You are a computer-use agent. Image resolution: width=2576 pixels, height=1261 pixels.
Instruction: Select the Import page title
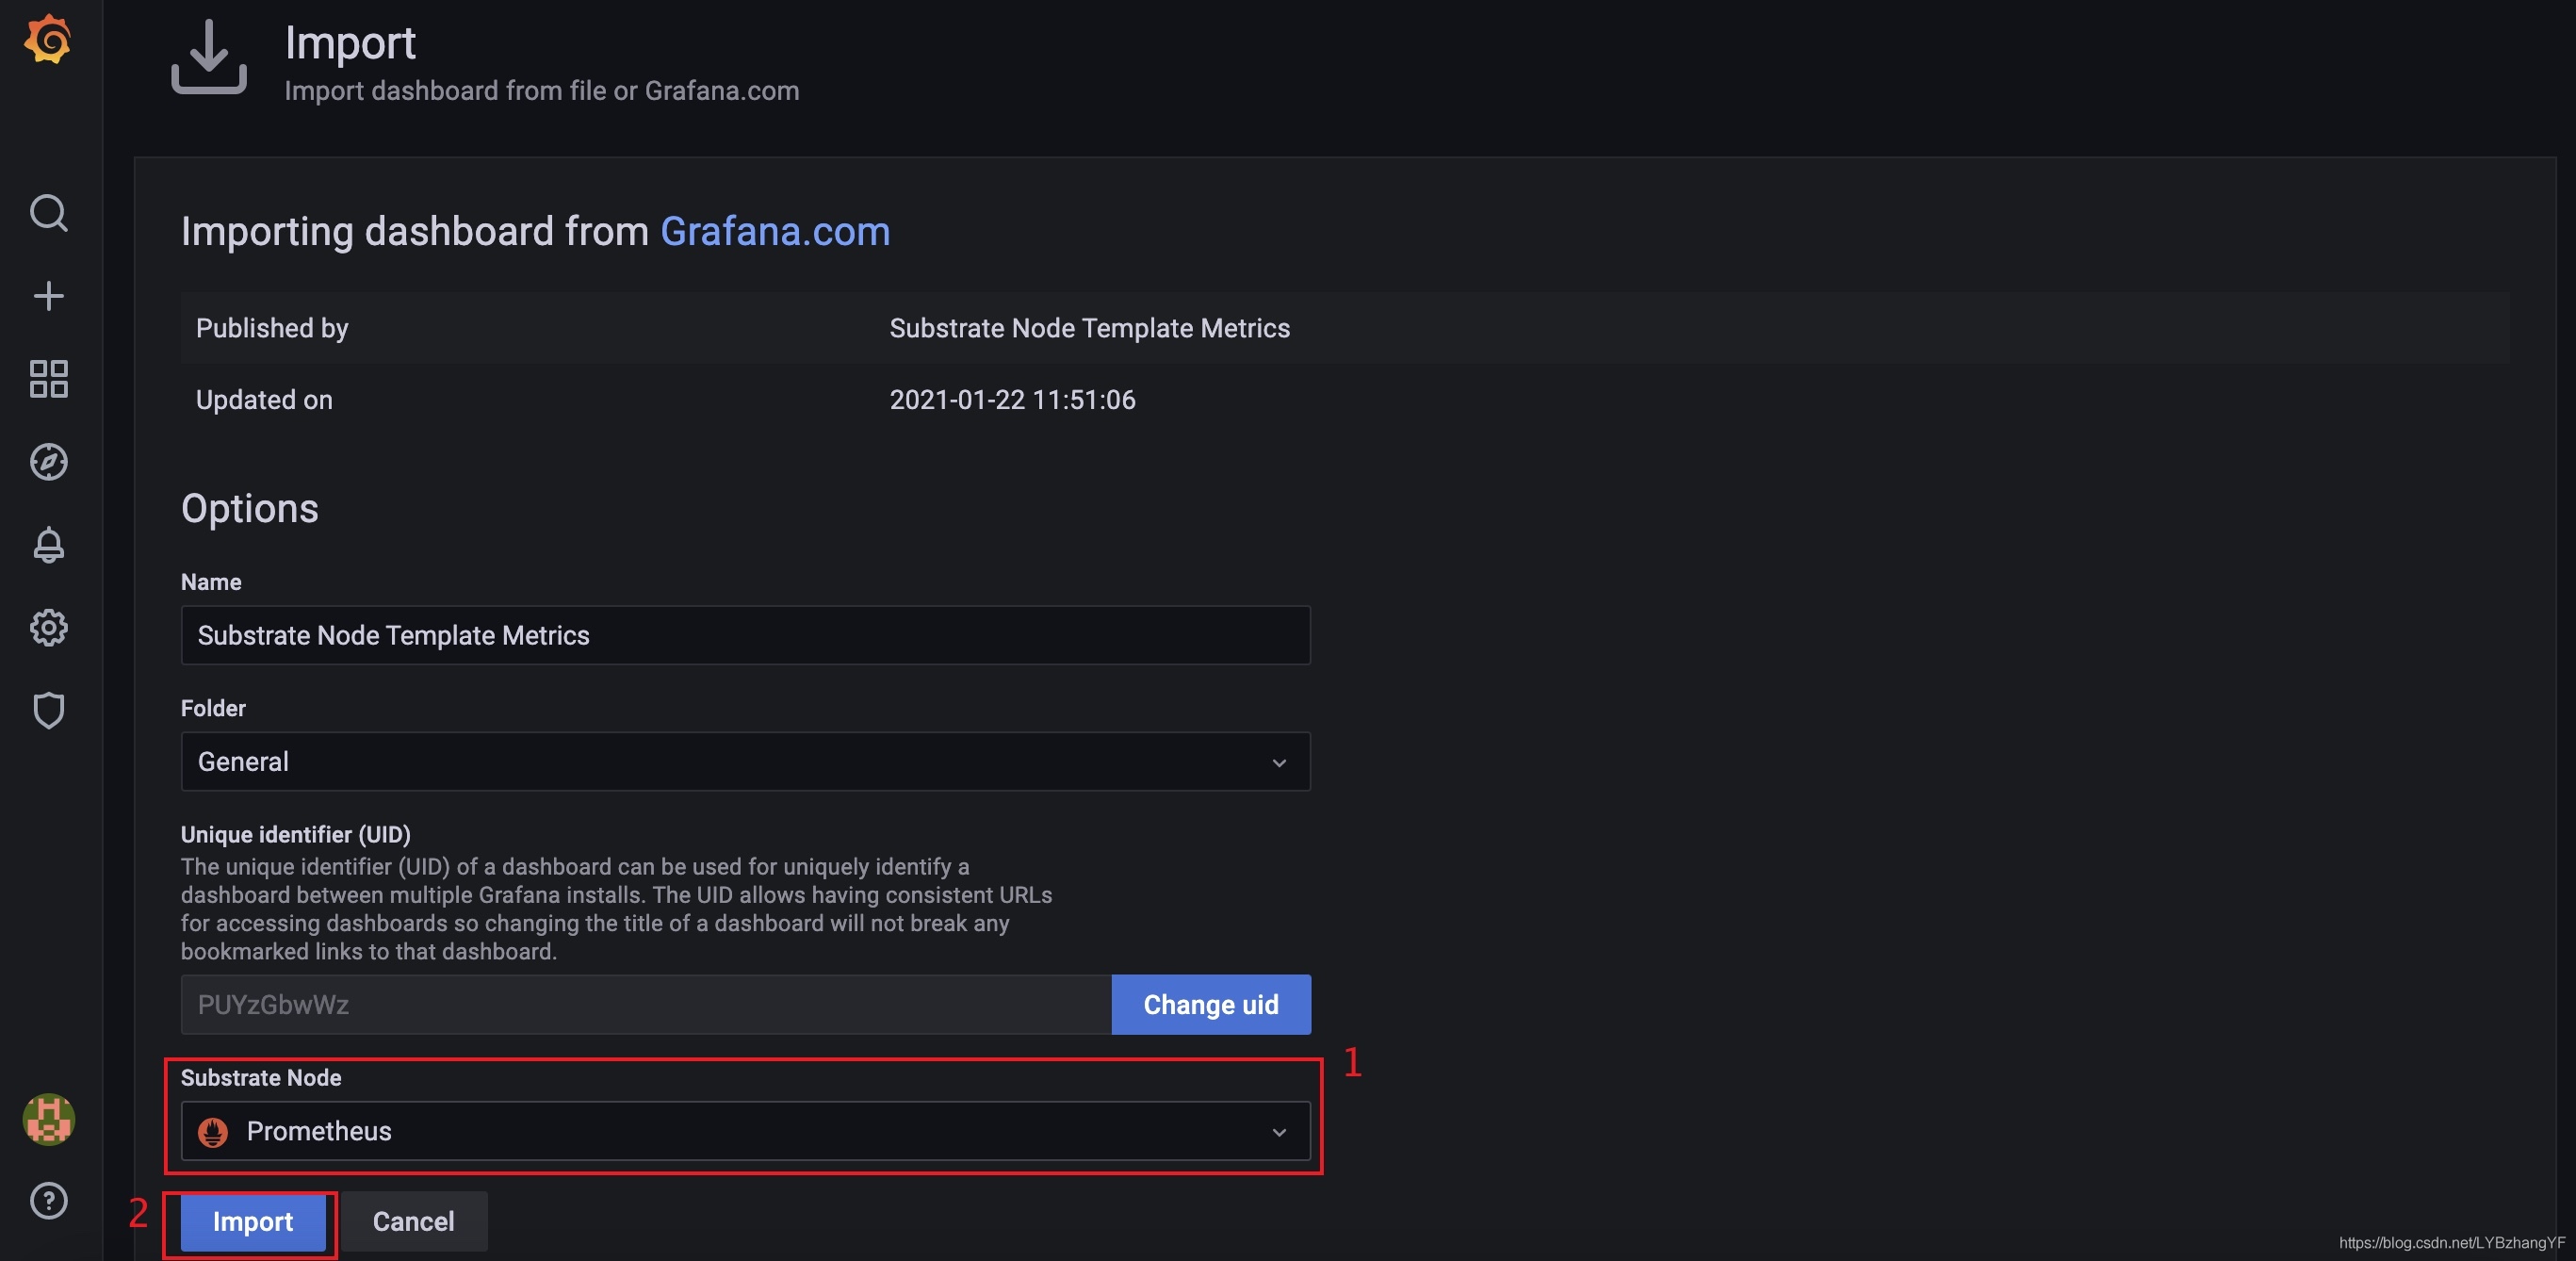(x=350, y=43)
